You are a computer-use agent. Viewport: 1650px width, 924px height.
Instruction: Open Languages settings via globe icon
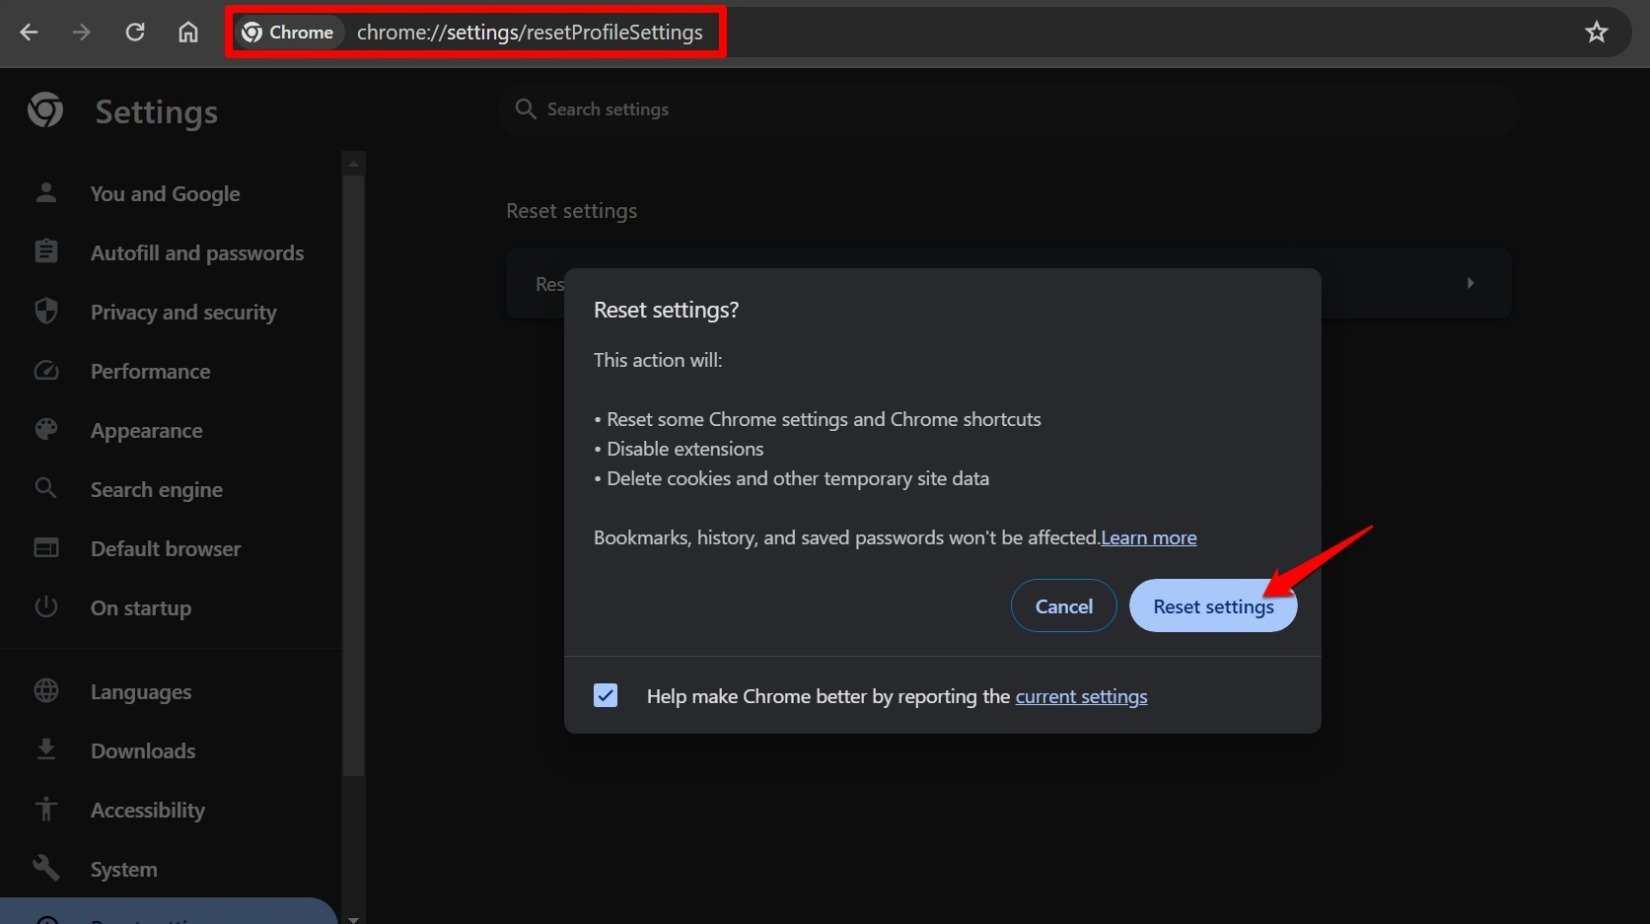coord(46,690)
